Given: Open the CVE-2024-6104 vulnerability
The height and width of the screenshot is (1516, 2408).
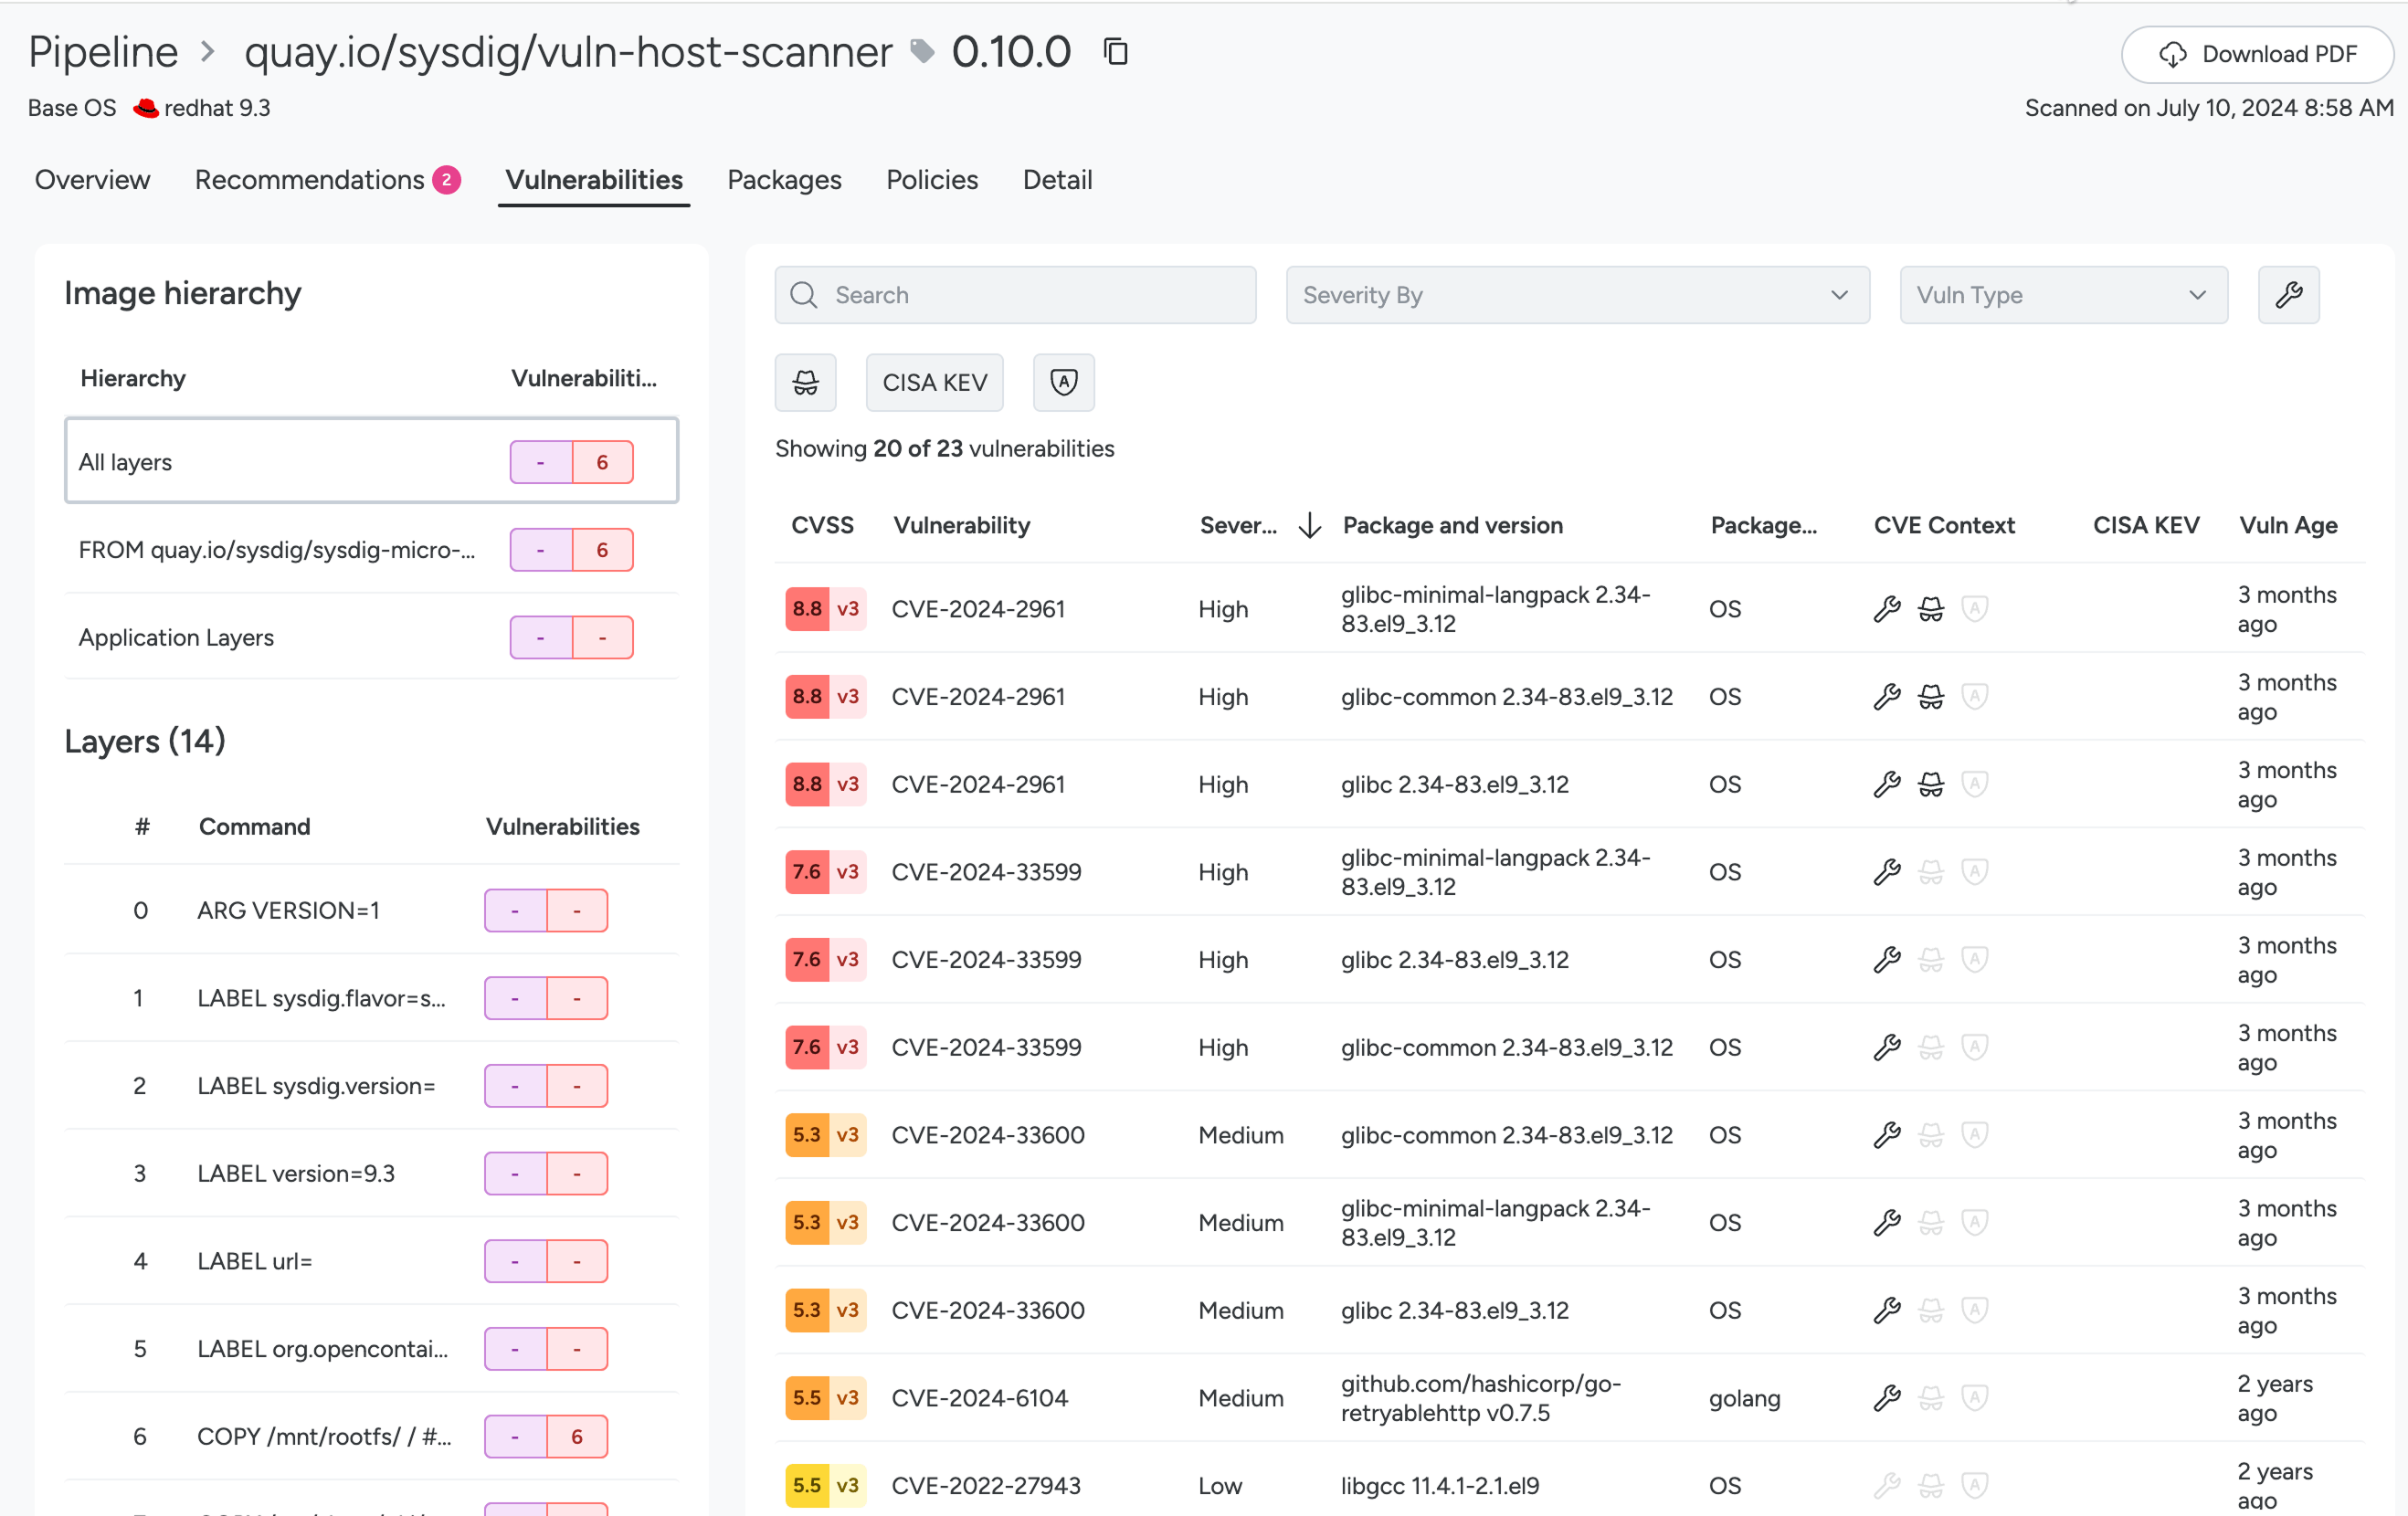Looking at the screenshot, I should (x=979, y=1398).
